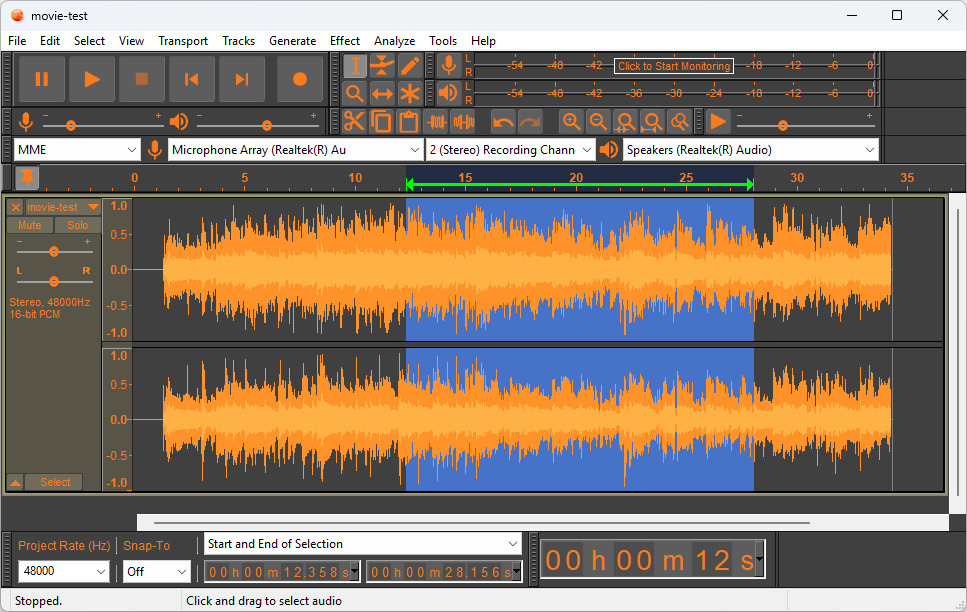Open the Start and End of Selection dropdown
Image resolution: width=967 pixels, height=612 pixels.
coord(363,544)
